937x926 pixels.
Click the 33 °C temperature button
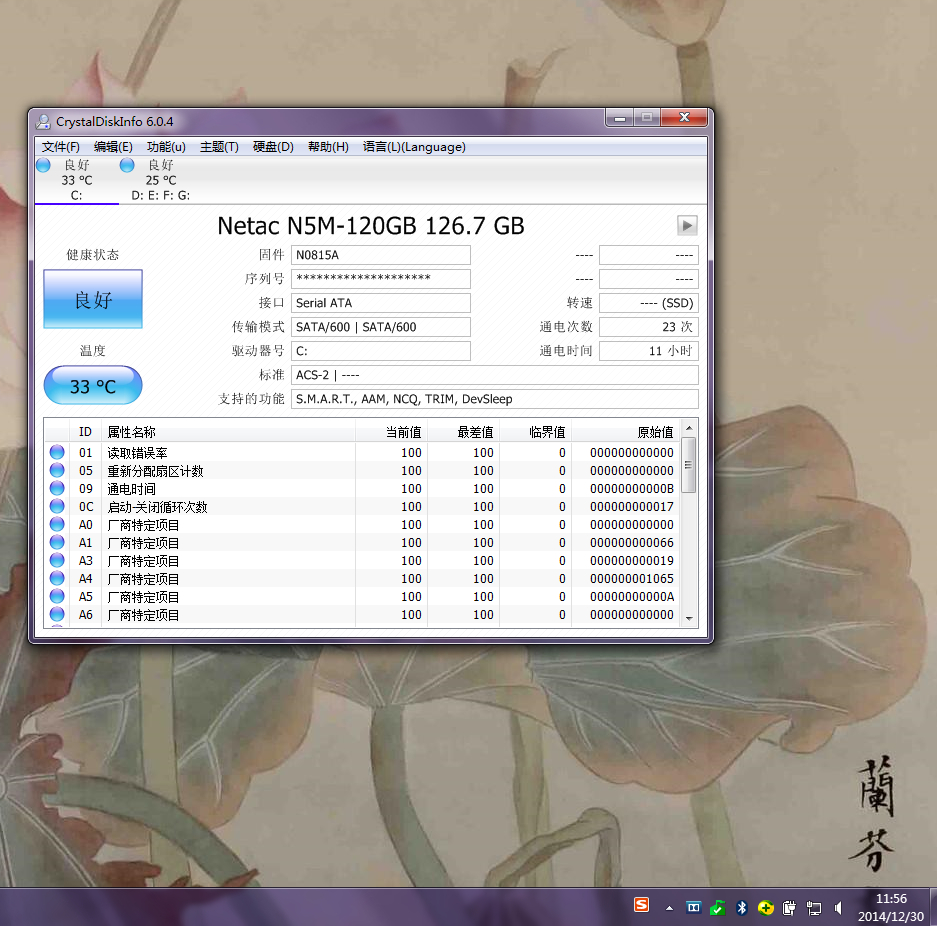(x=93, y=385)
